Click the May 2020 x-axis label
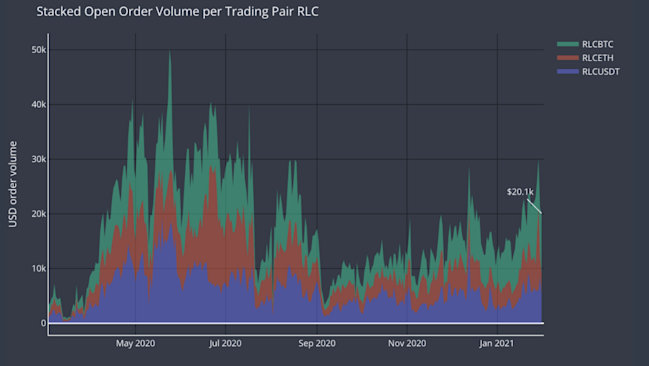 [x=135, y=343]
